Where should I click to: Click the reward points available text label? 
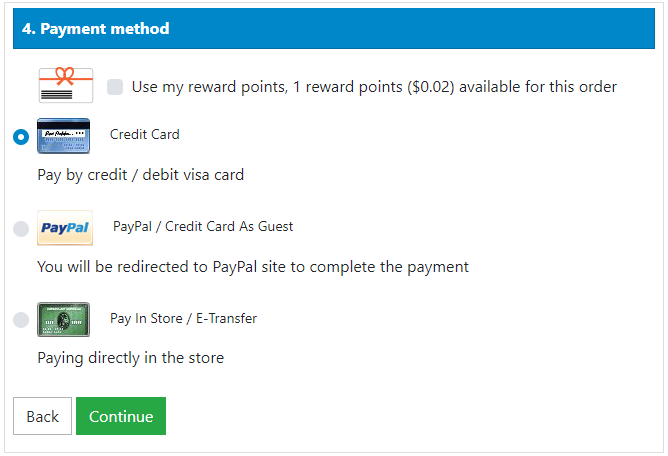click(x=374, y=87)
